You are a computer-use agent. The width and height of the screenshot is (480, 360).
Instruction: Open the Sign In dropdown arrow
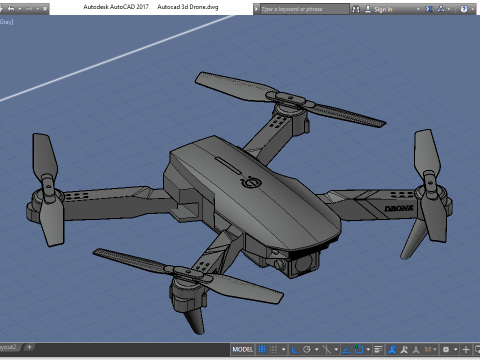click(x=418, y=9)
